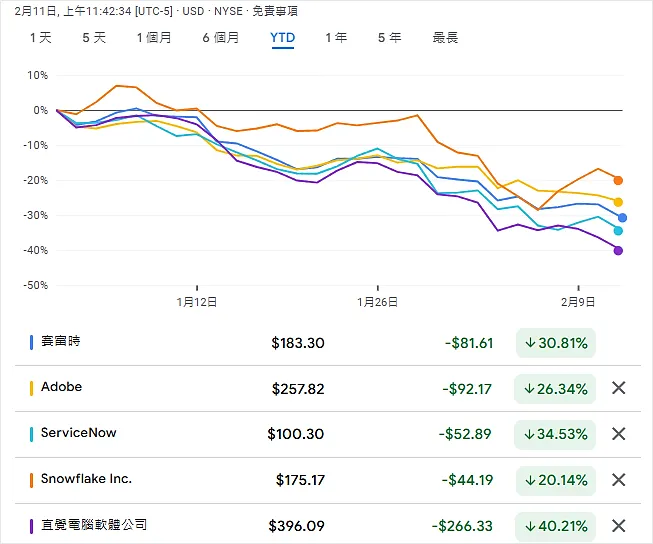The width and height of the screenshot is (653, 544).
Task: Click the $183.30 price value
Action: click(298, 343)
